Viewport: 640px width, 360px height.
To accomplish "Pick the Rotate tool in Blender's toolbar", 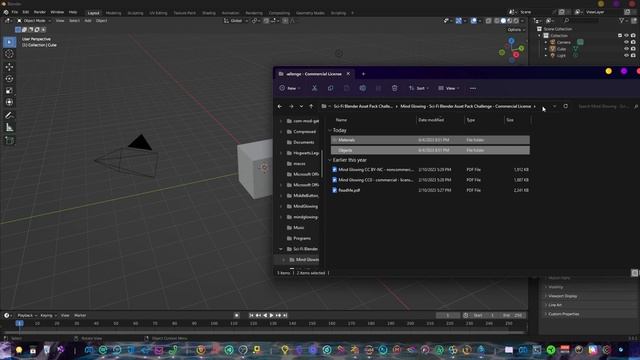I will tap(9, 78).
